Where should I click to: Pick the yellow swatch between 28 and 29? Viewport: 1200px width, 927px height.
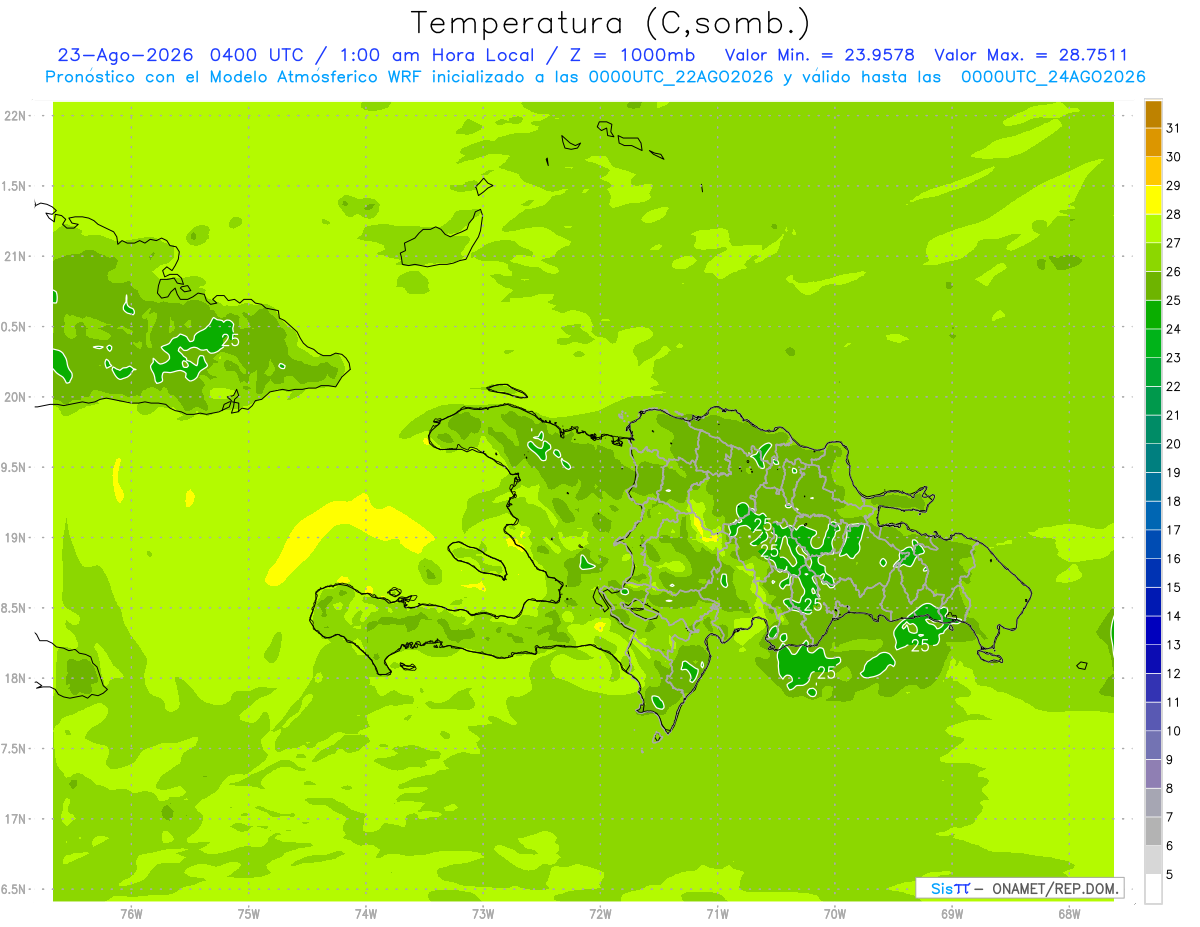point(1153,200)
